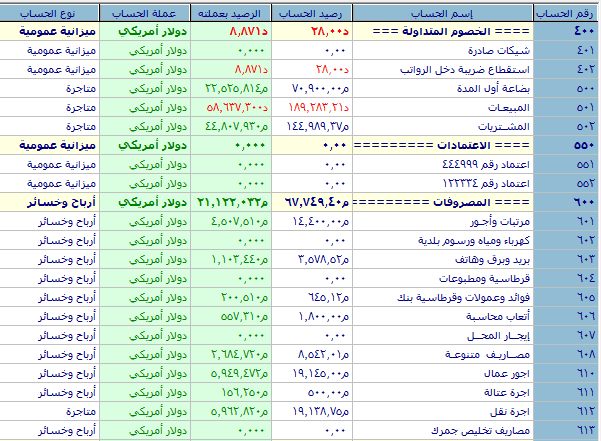The width and height of the screenshot is (601, 441).
Task: Click the نوع الحساب column header
Action: point(49,13)
